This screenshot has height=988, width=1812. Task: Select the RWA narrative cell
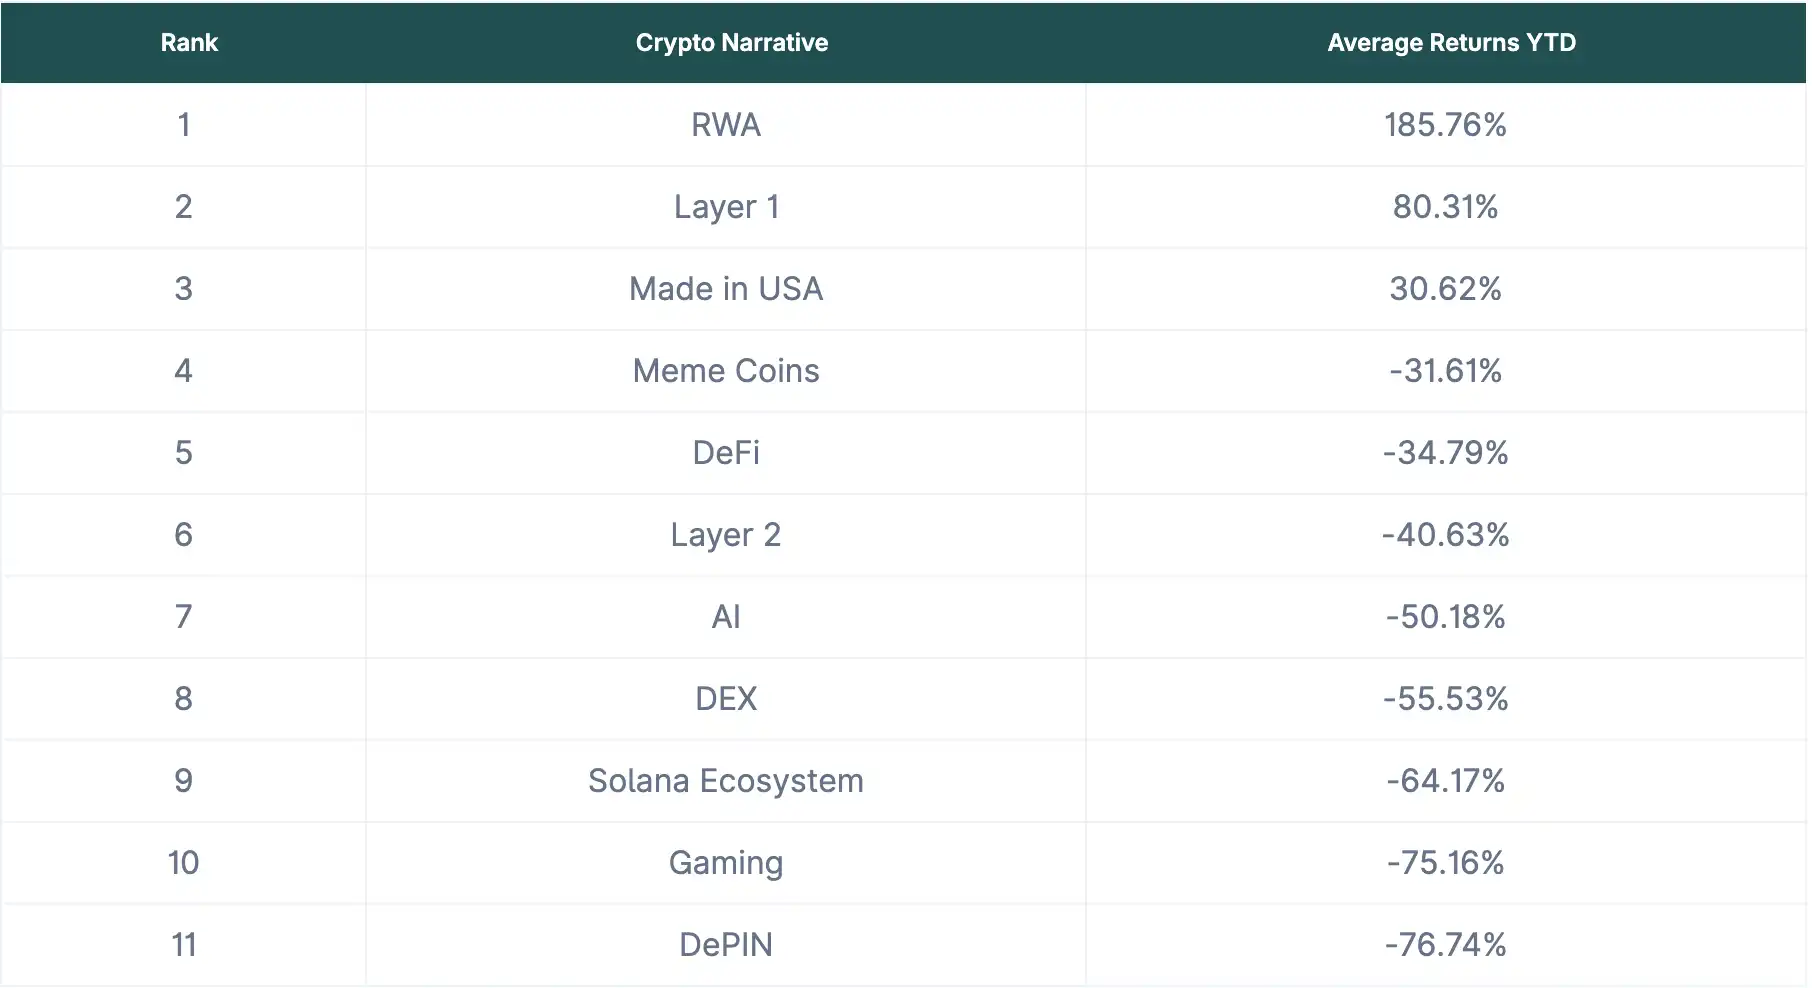coord(726,125)
